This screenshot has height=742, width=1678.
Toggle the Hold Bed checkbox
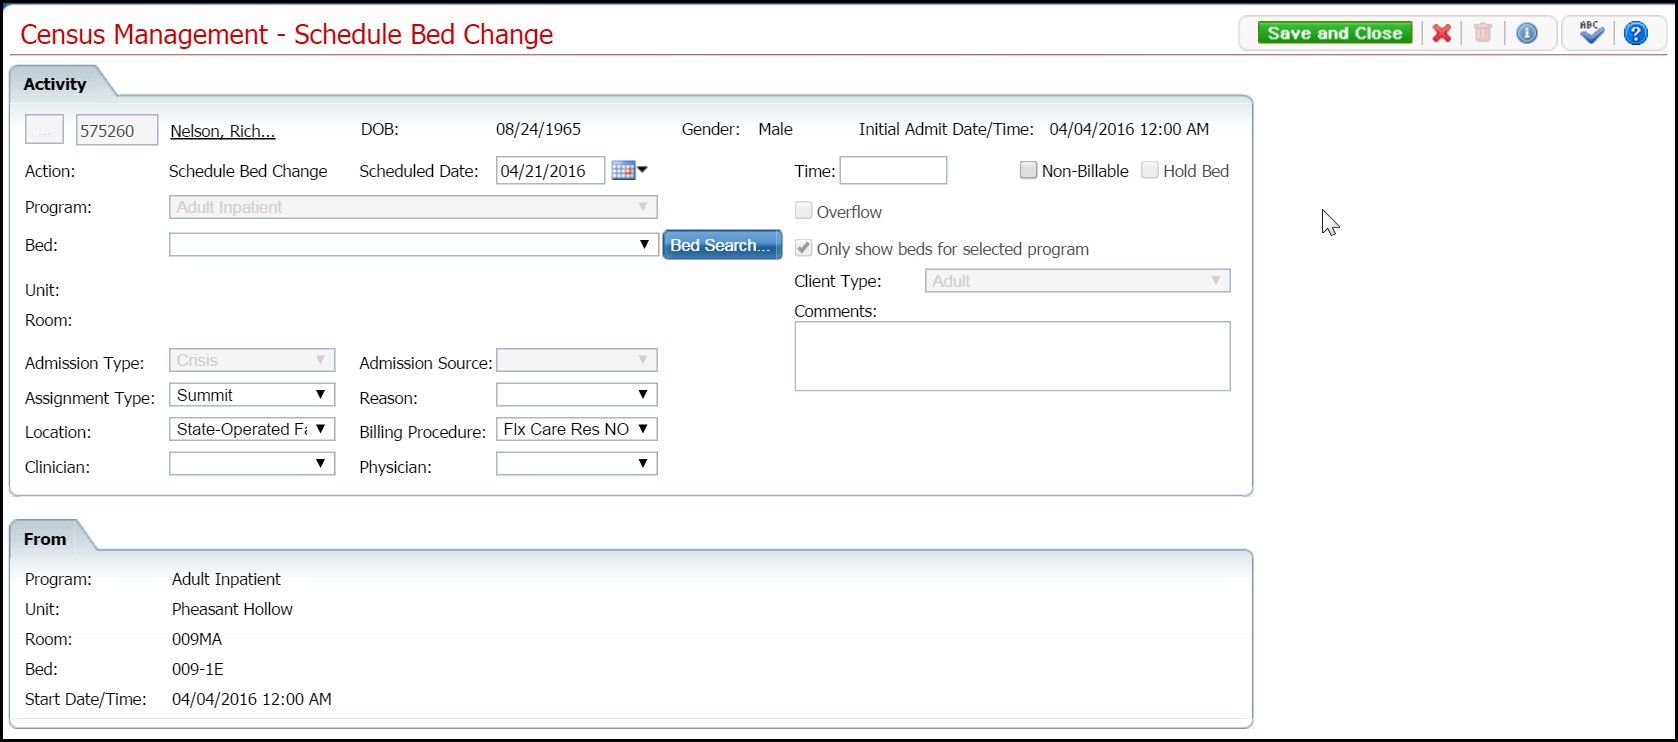point(1150,170)
